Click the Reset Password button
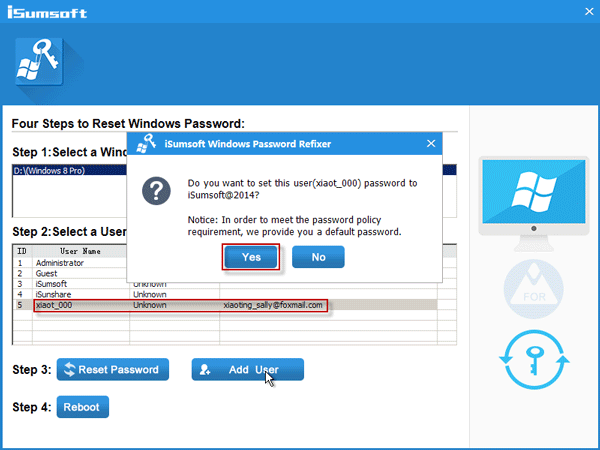The width and height of the screenshot is (600, 450). pyautogui.click(x=113, y=369)
